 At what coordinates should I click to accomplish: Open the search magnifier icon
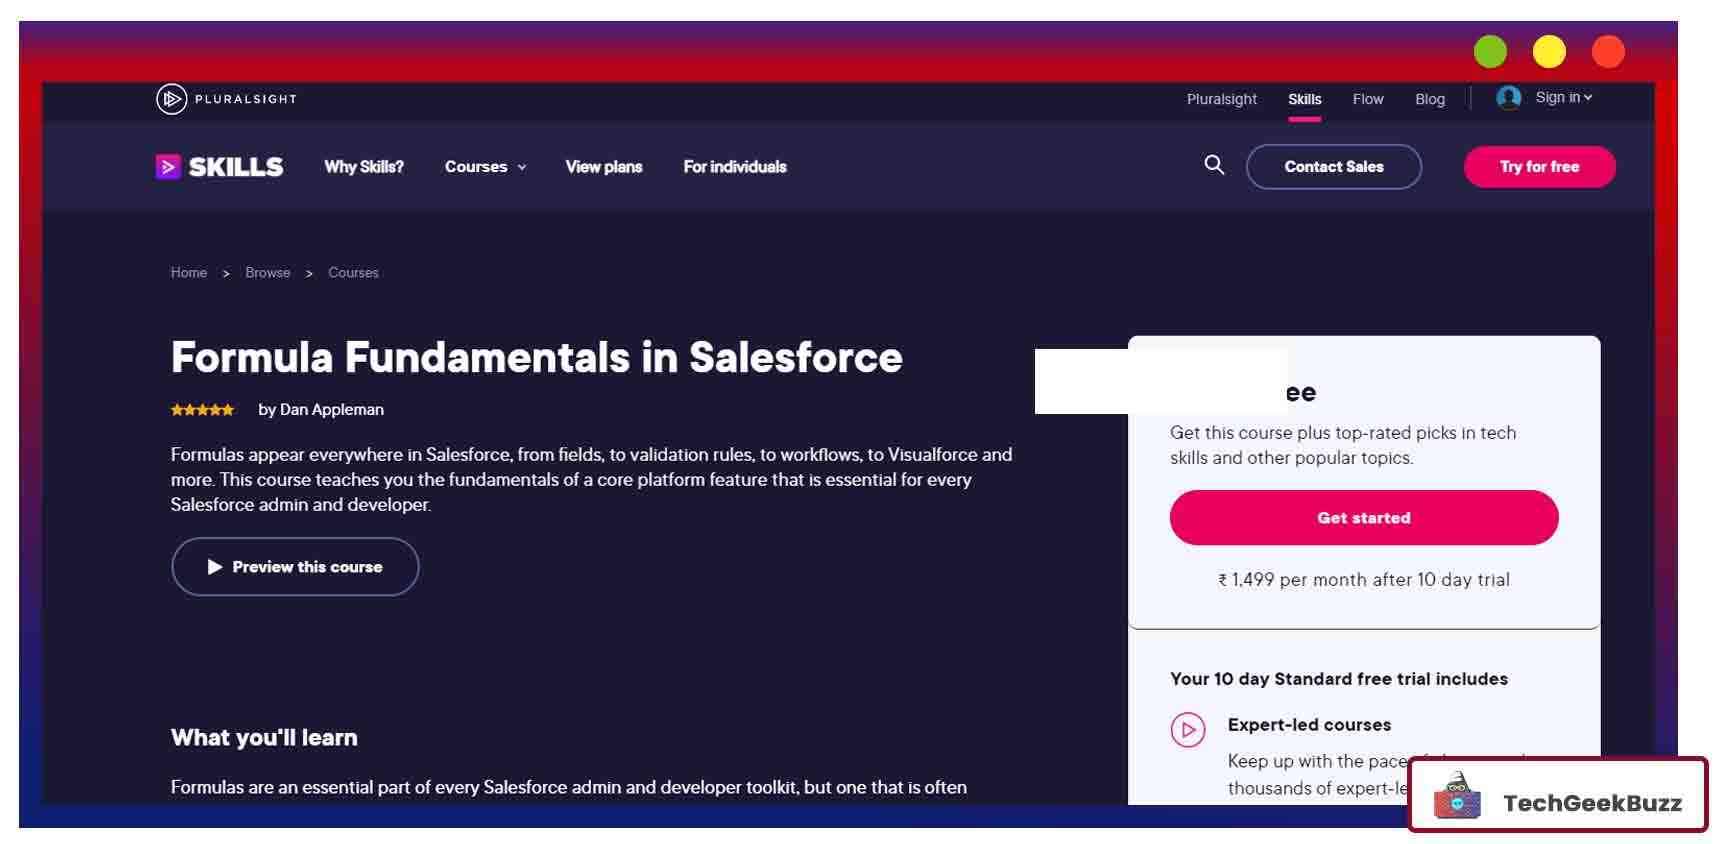point(1213,165)
